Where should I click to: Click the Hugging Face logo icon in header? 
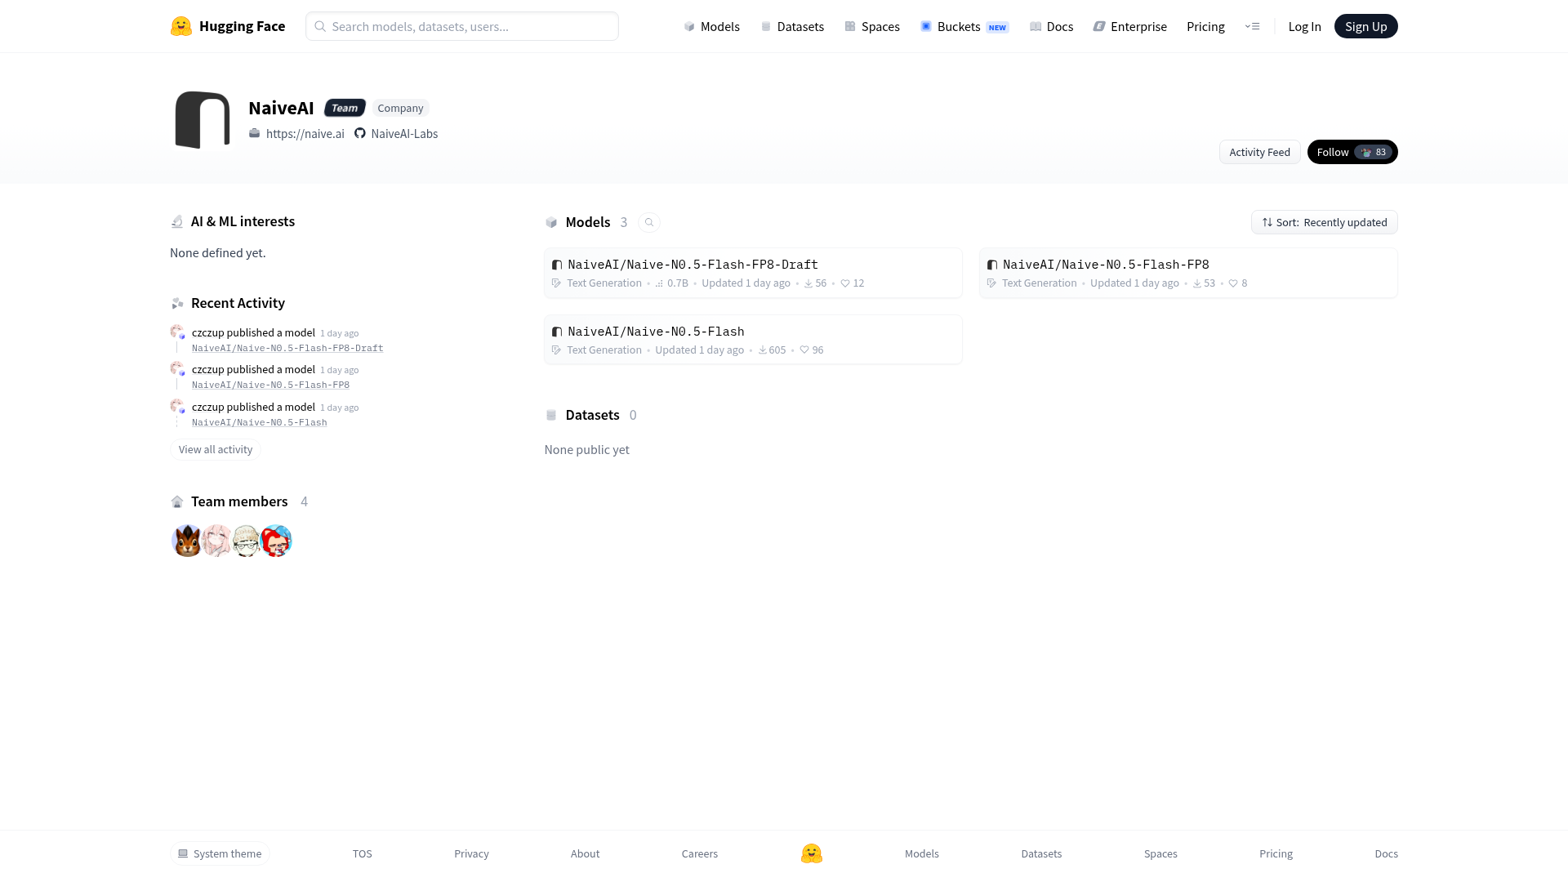tap(181, 26)
